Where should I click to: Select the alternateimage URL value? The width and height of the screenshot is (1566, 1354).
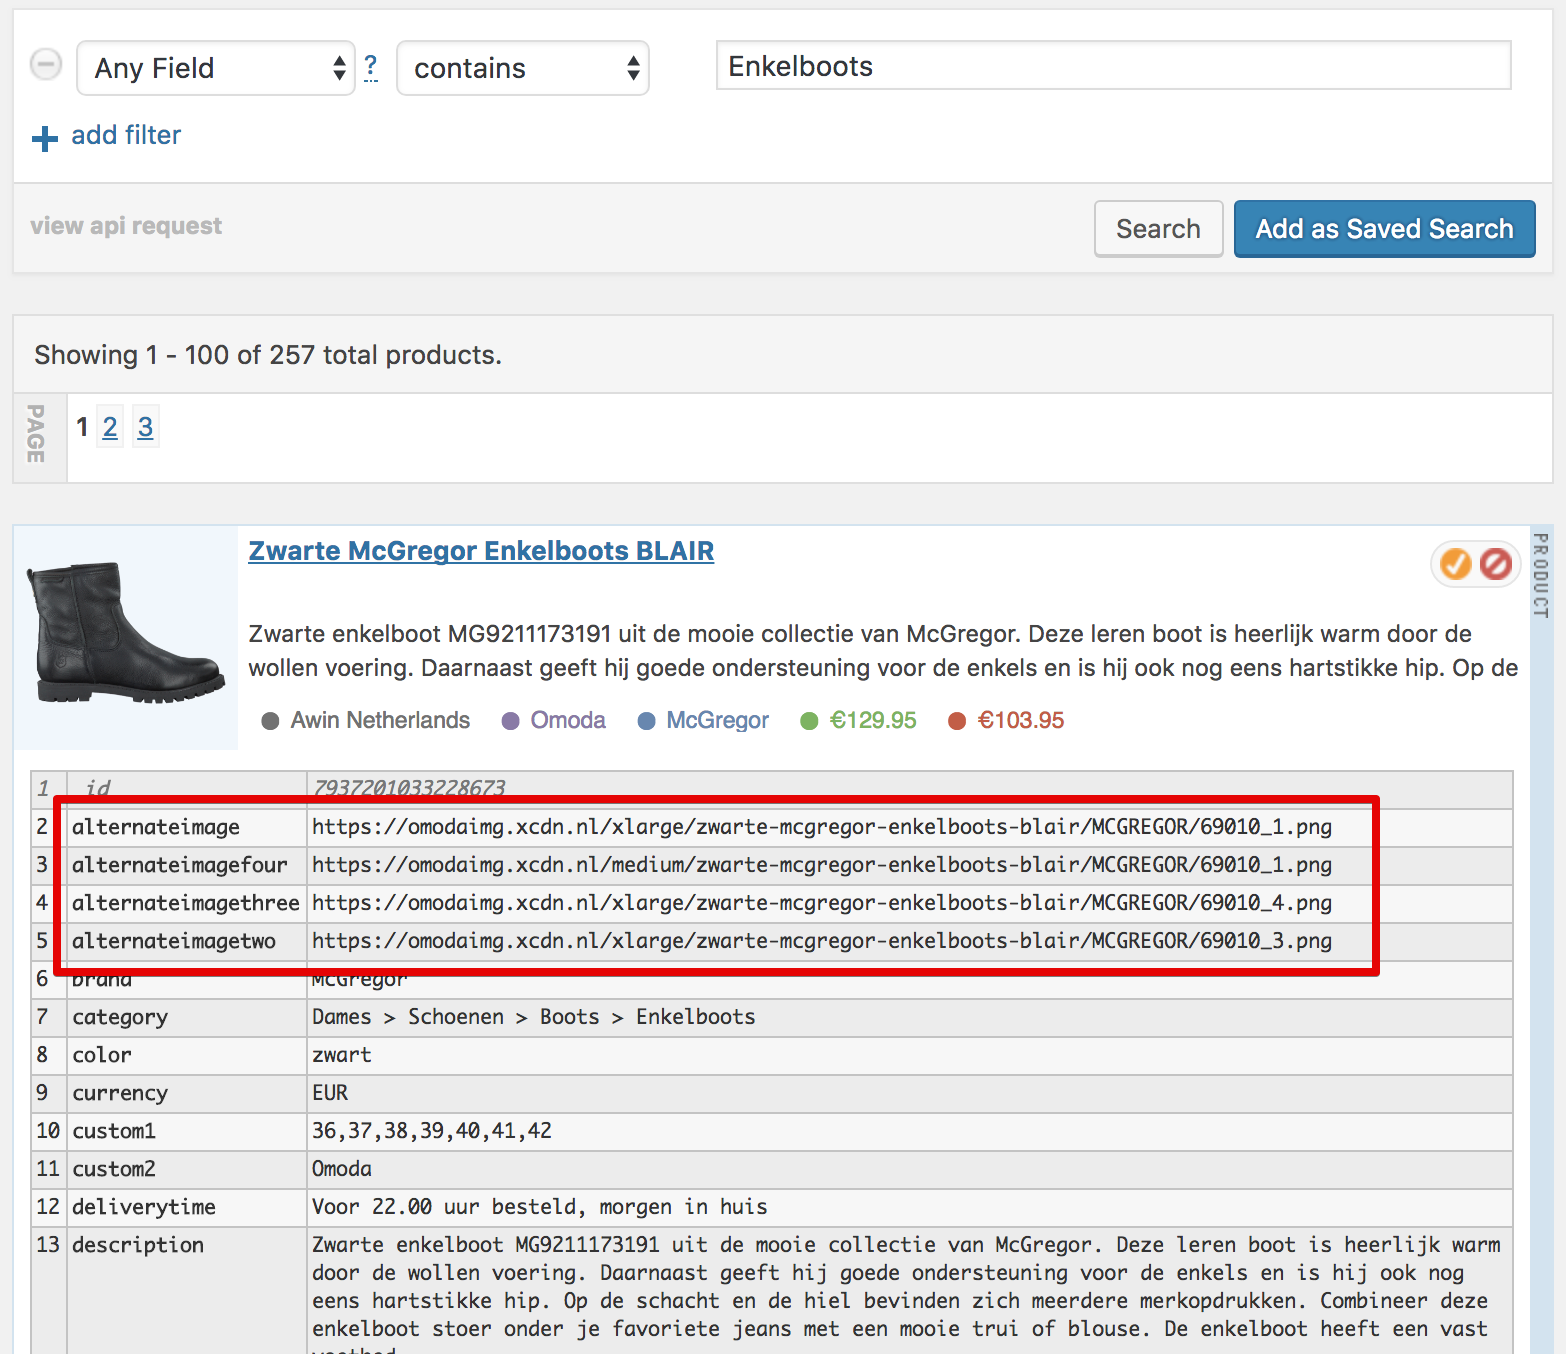tap(822, 827)
